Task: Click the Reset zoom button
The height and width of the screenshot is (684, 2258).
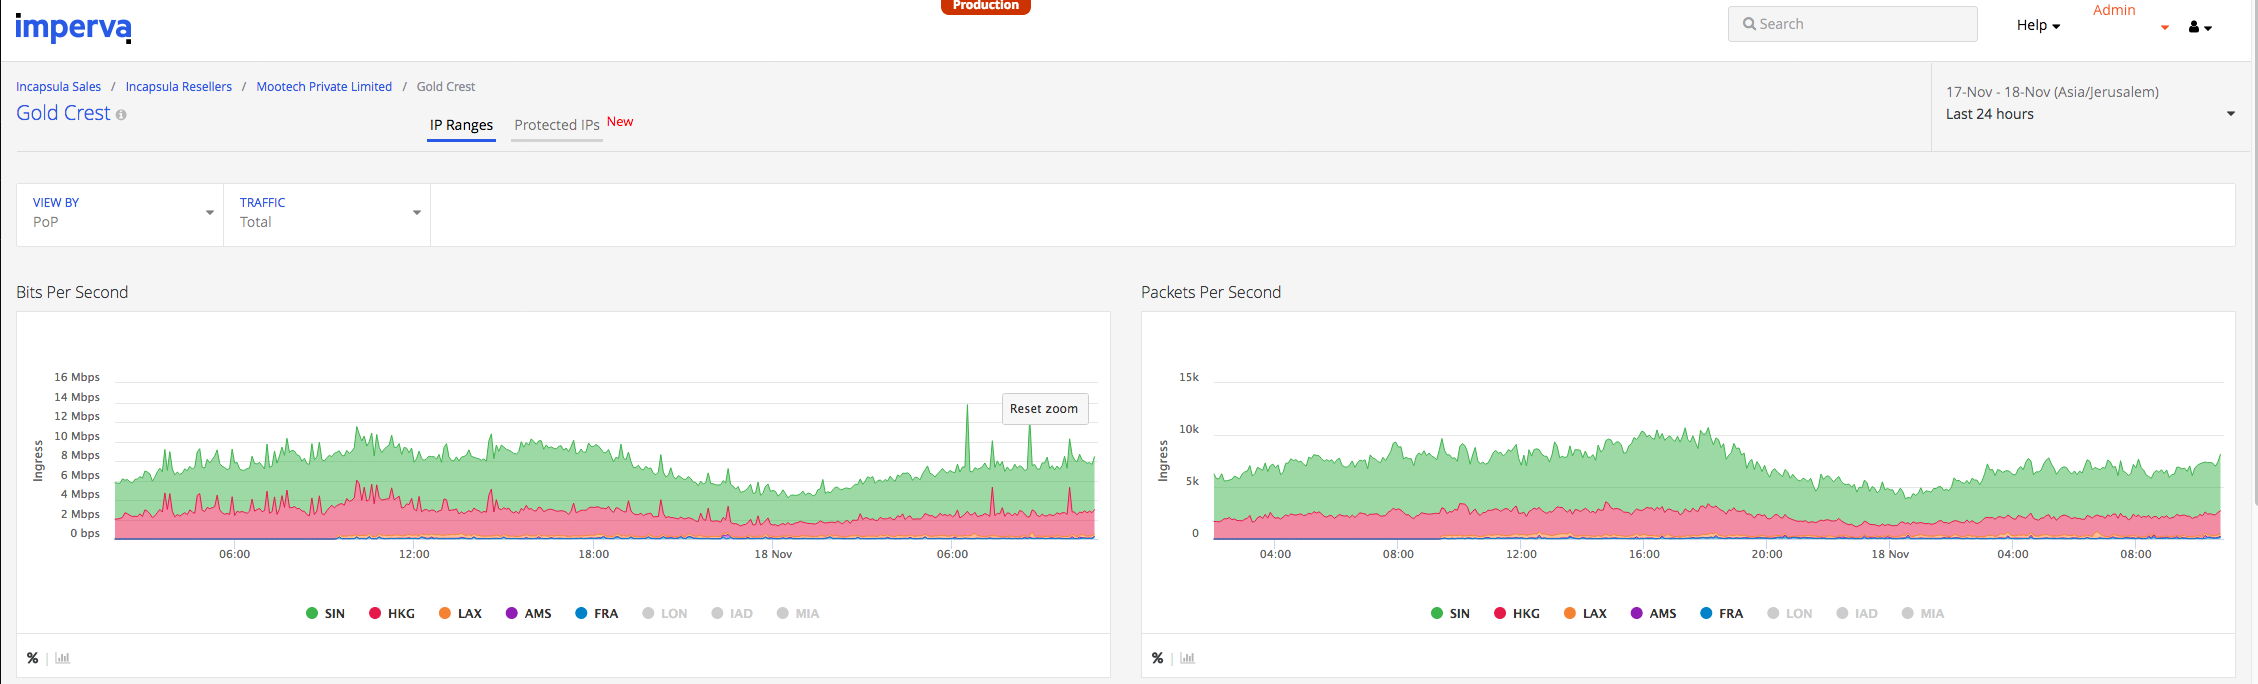Action: tap(1044, 409)
